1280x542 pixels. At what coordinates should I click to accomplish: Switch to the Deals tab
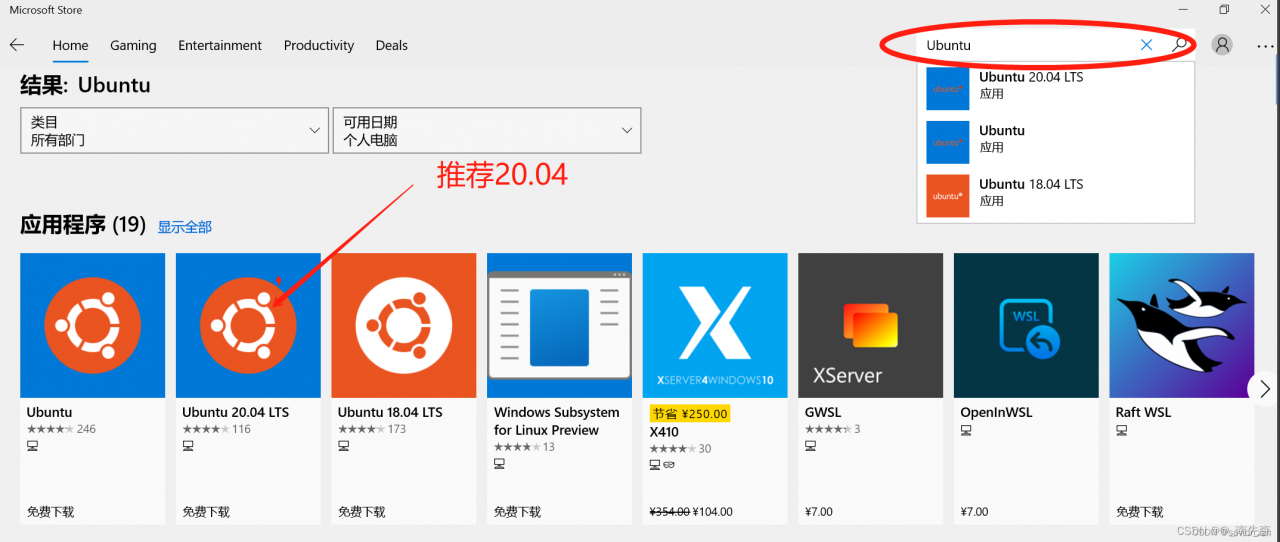392,45
